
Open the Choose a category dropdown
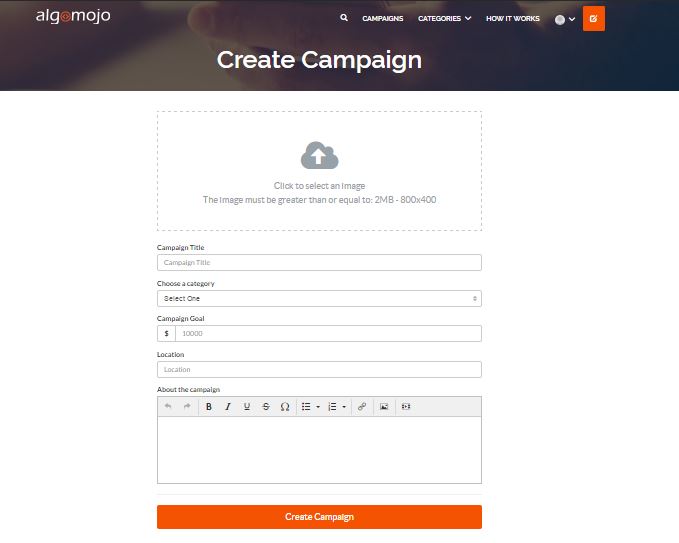point(319,298)
